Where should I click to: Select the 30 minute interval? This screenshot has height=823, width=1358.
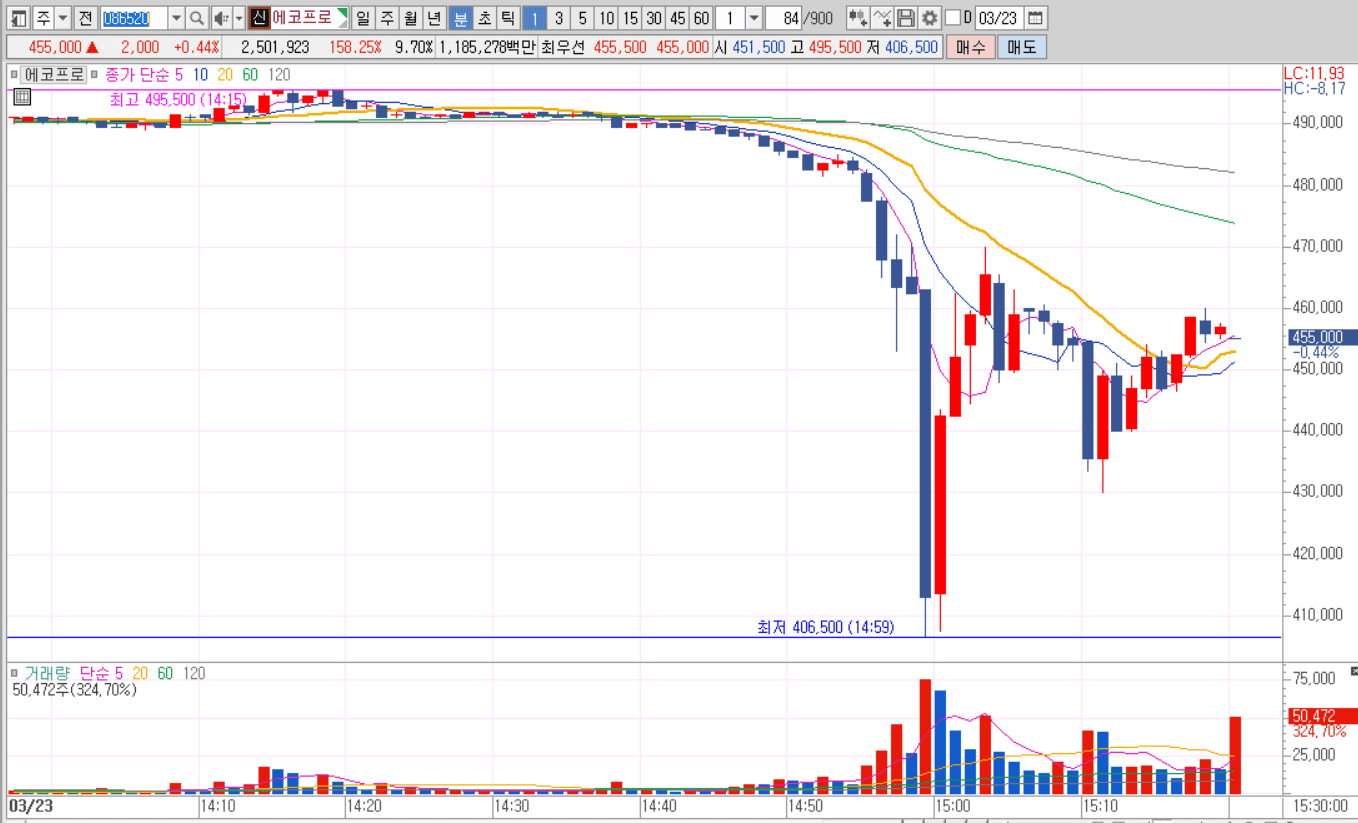click(654, 17)
